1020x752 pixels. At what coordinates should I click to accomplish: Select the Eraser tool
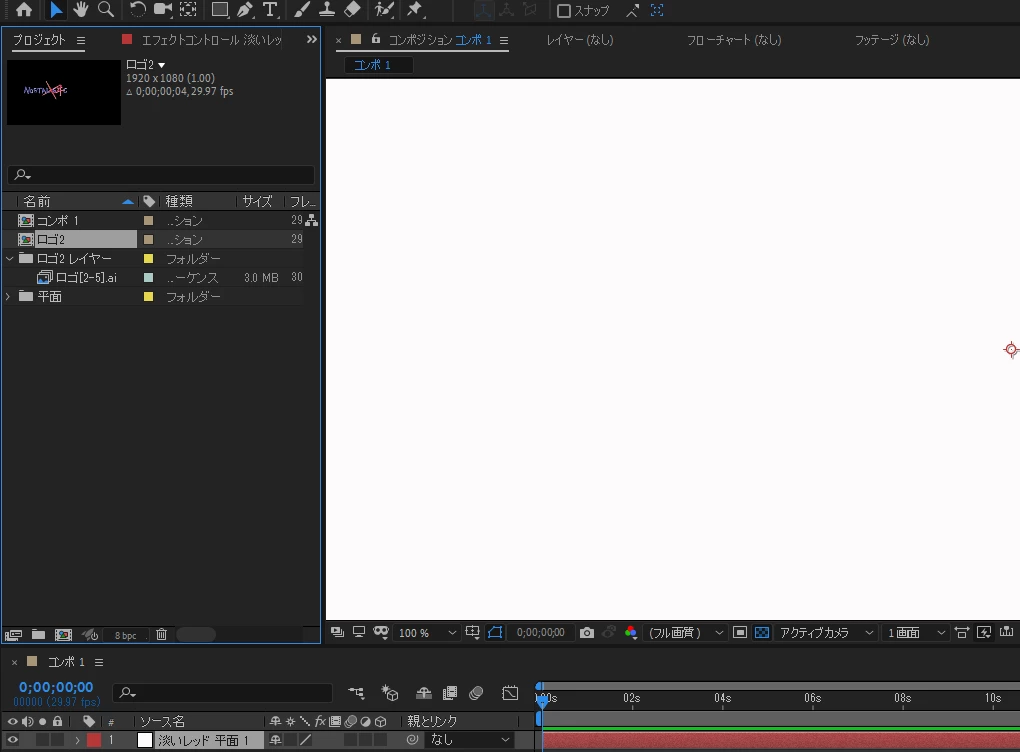352,9
